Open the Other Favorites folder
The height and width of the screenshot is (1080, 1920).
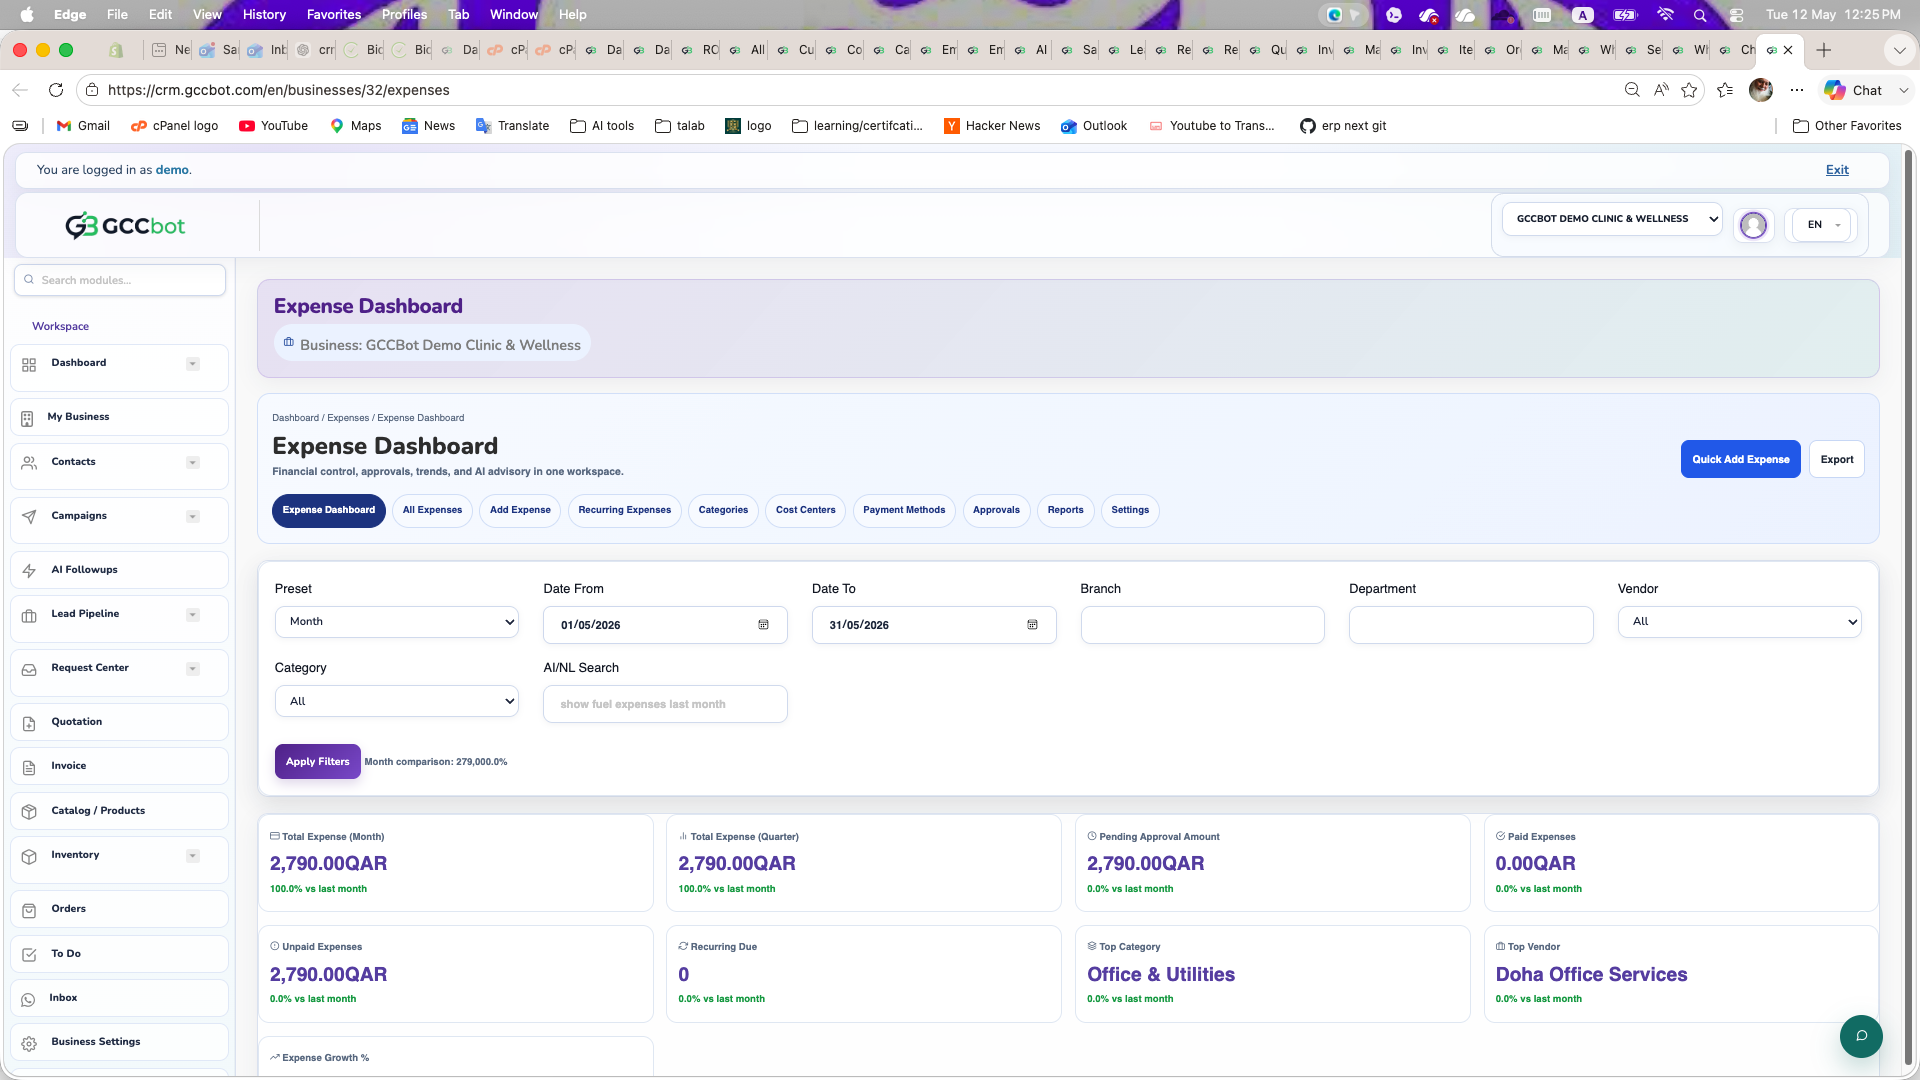tap(1847, 126)
